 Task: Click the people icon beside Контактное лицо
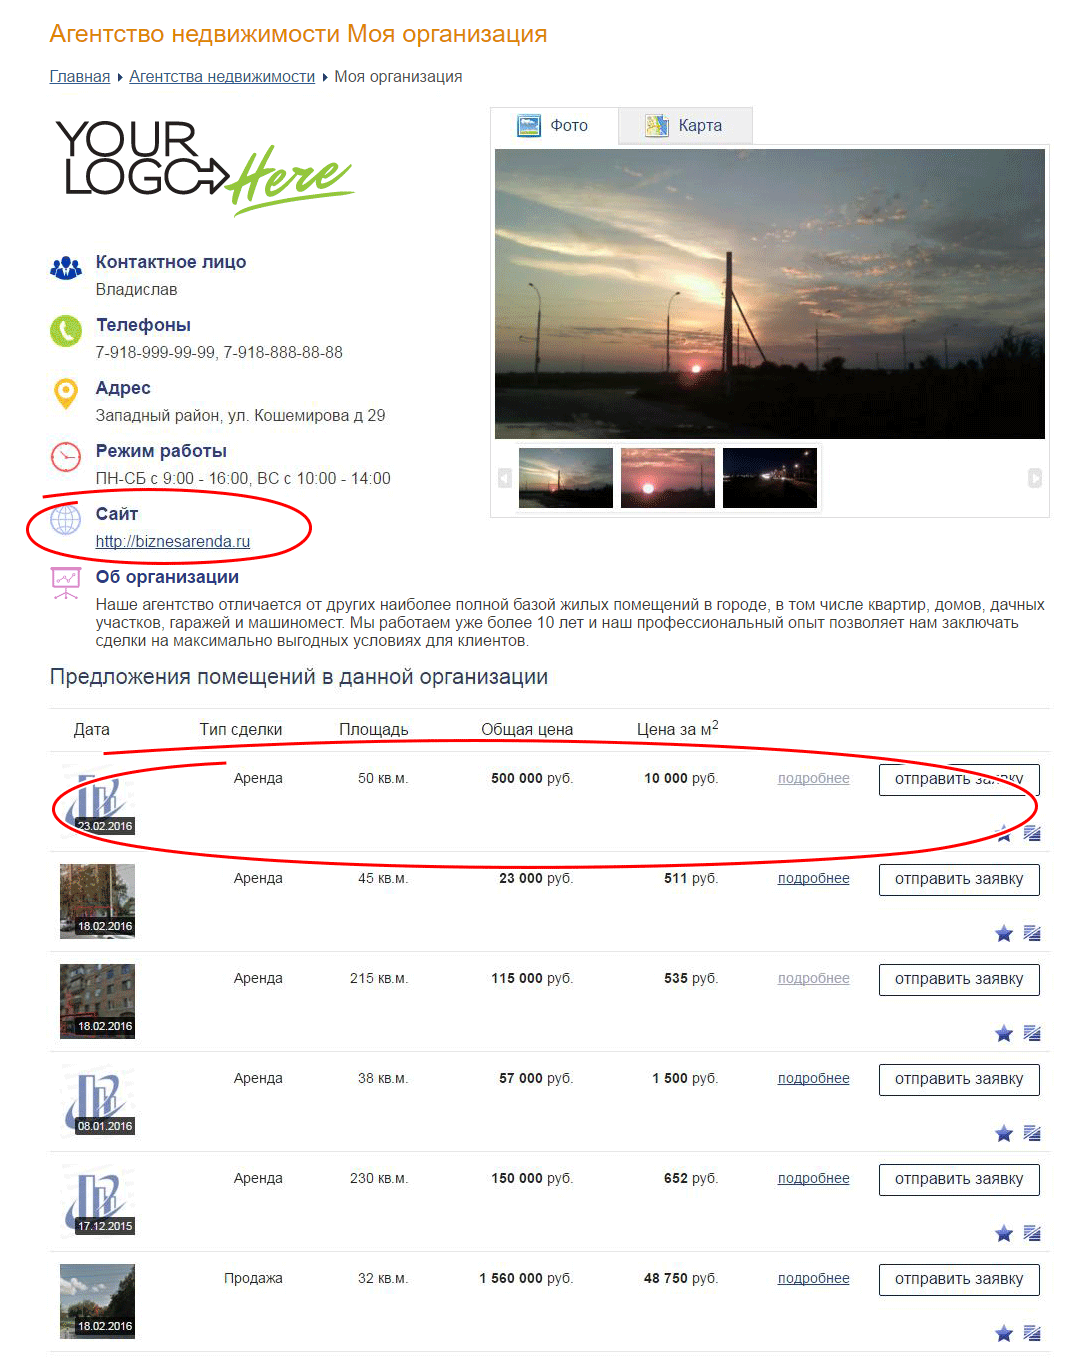click(66, 268)
